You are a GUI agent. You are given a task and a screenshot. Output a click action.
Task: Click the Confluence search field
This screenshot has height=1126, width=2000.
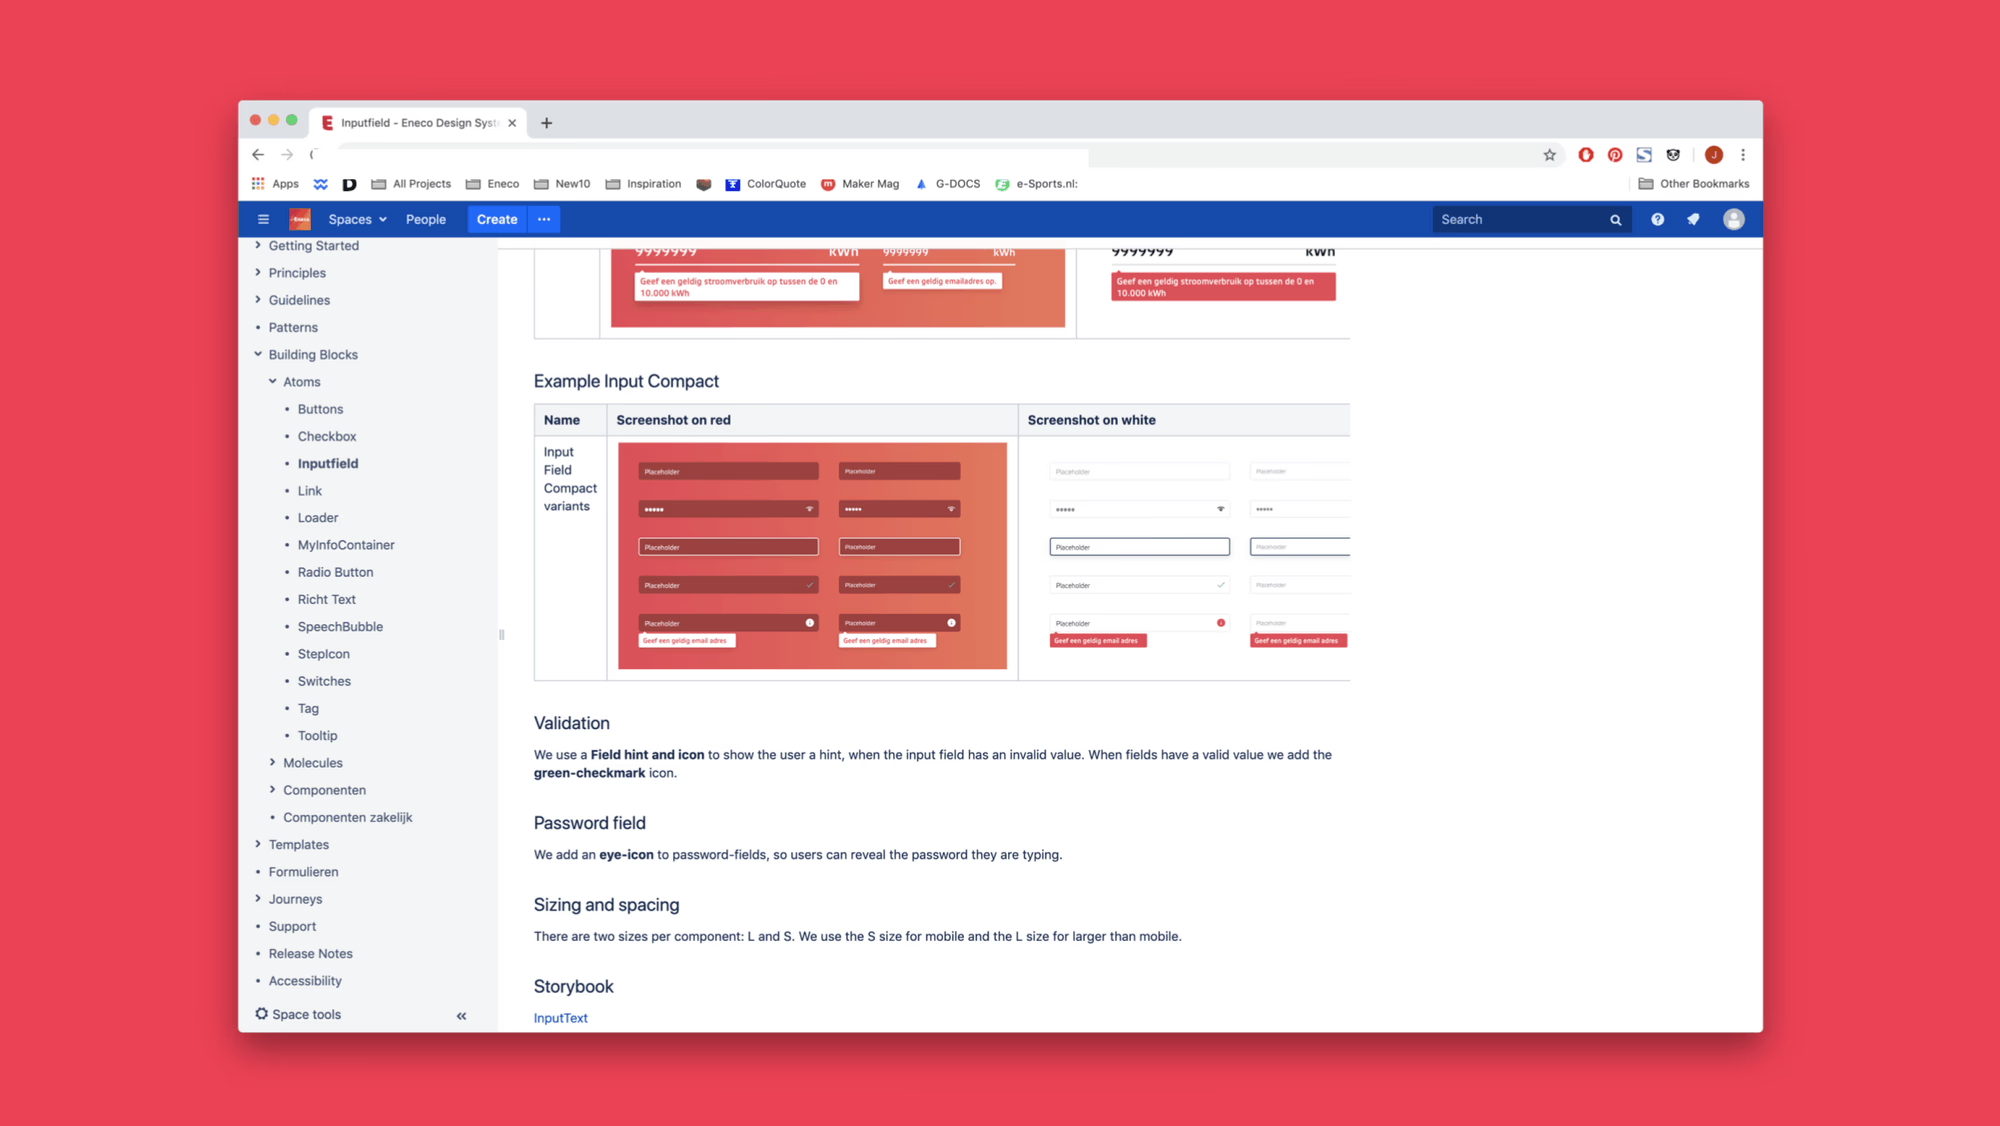point(1520,219)
